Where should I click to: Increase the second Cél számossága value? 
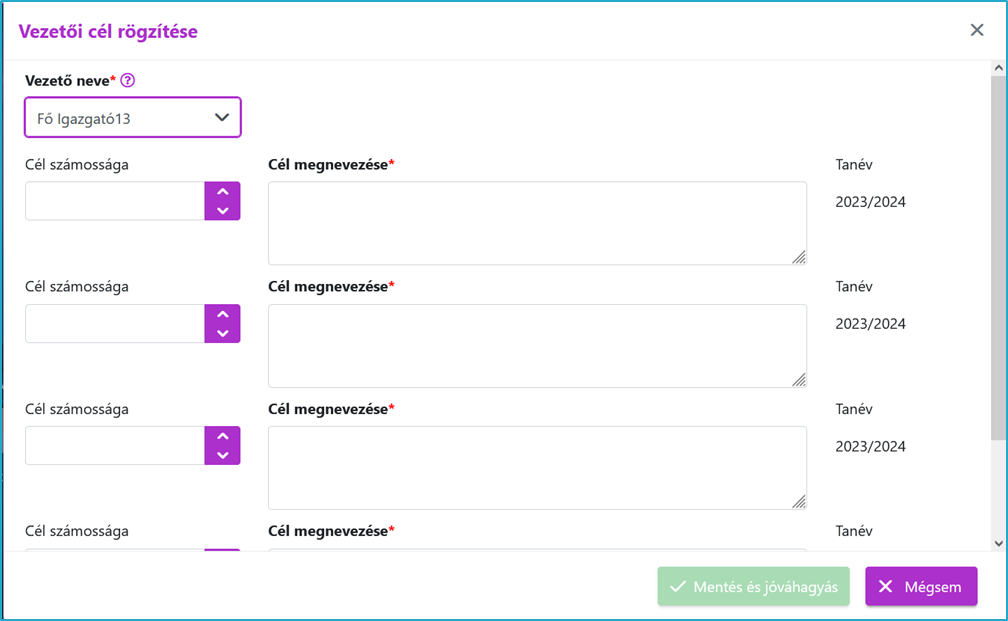222,314
